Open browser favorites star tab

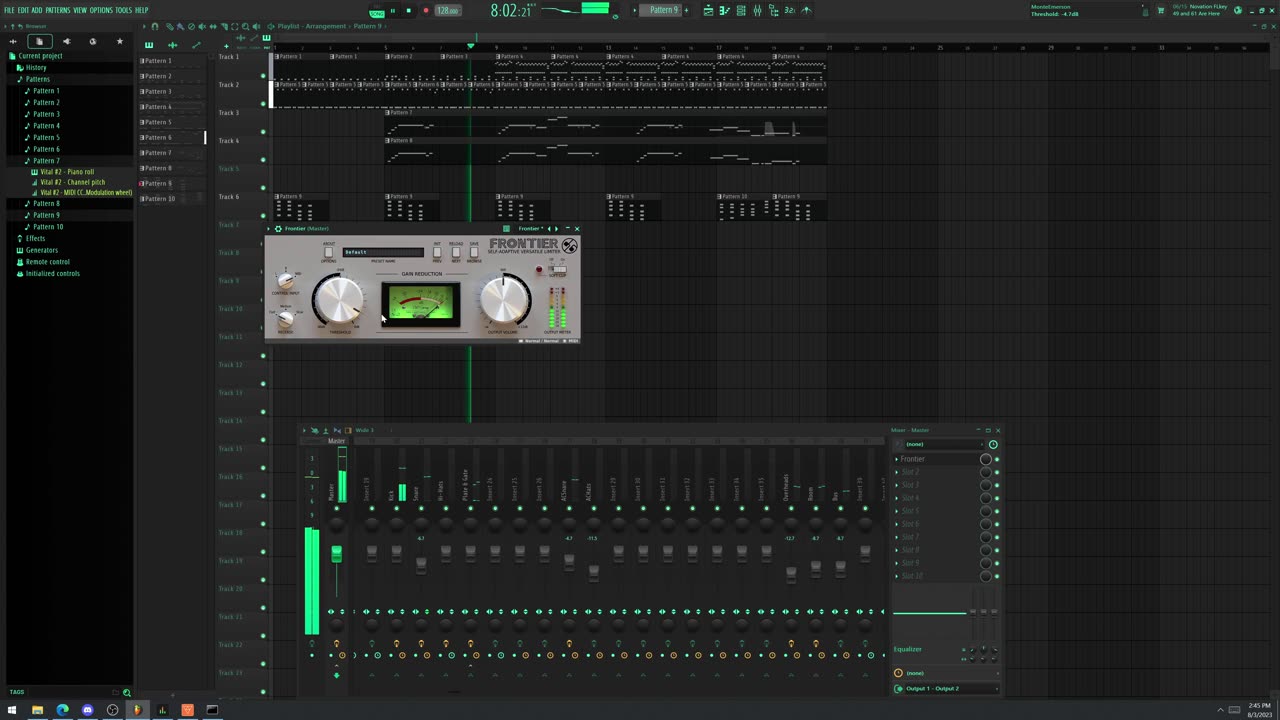tap(120, 41)
